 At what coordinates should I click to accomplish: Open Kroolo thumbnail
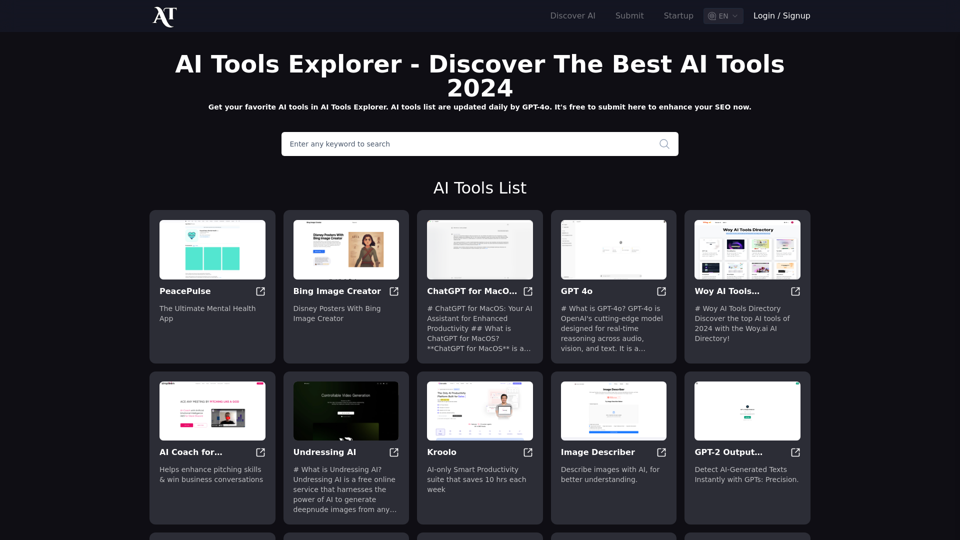[480, 411]
